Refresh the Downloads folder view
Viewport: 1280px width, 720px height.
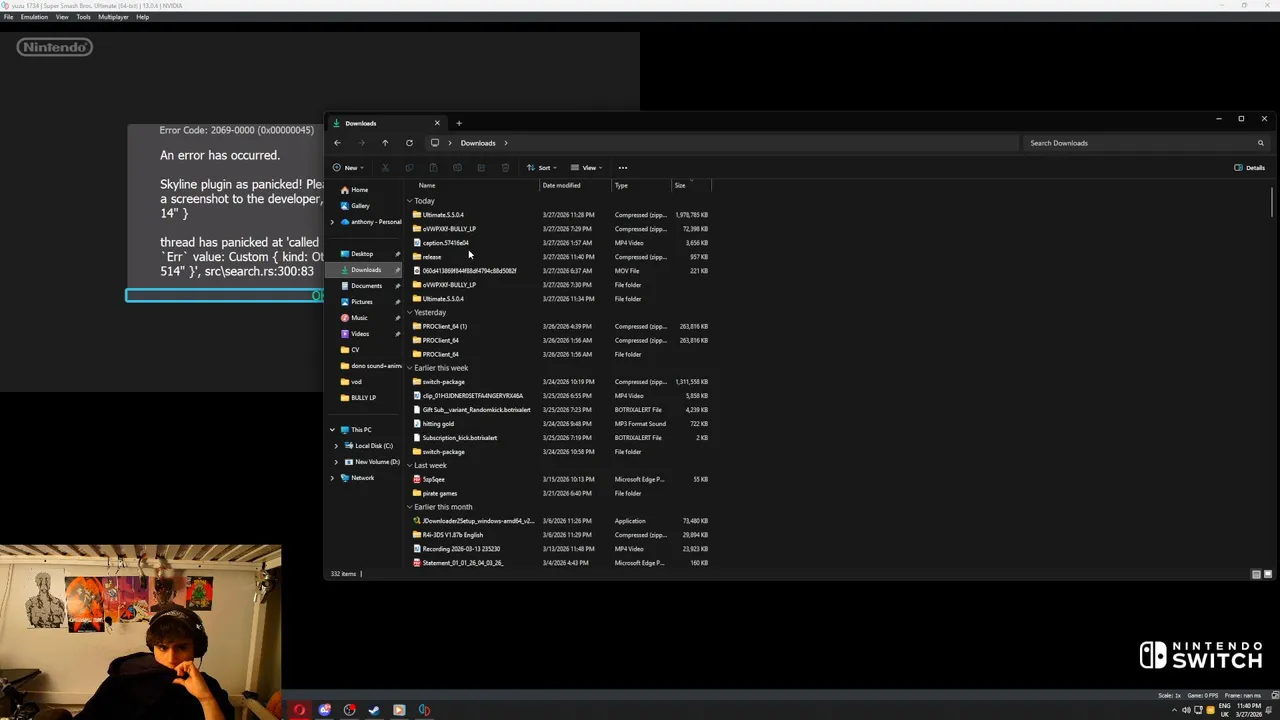pyautogui.click(x=409, y=143)
